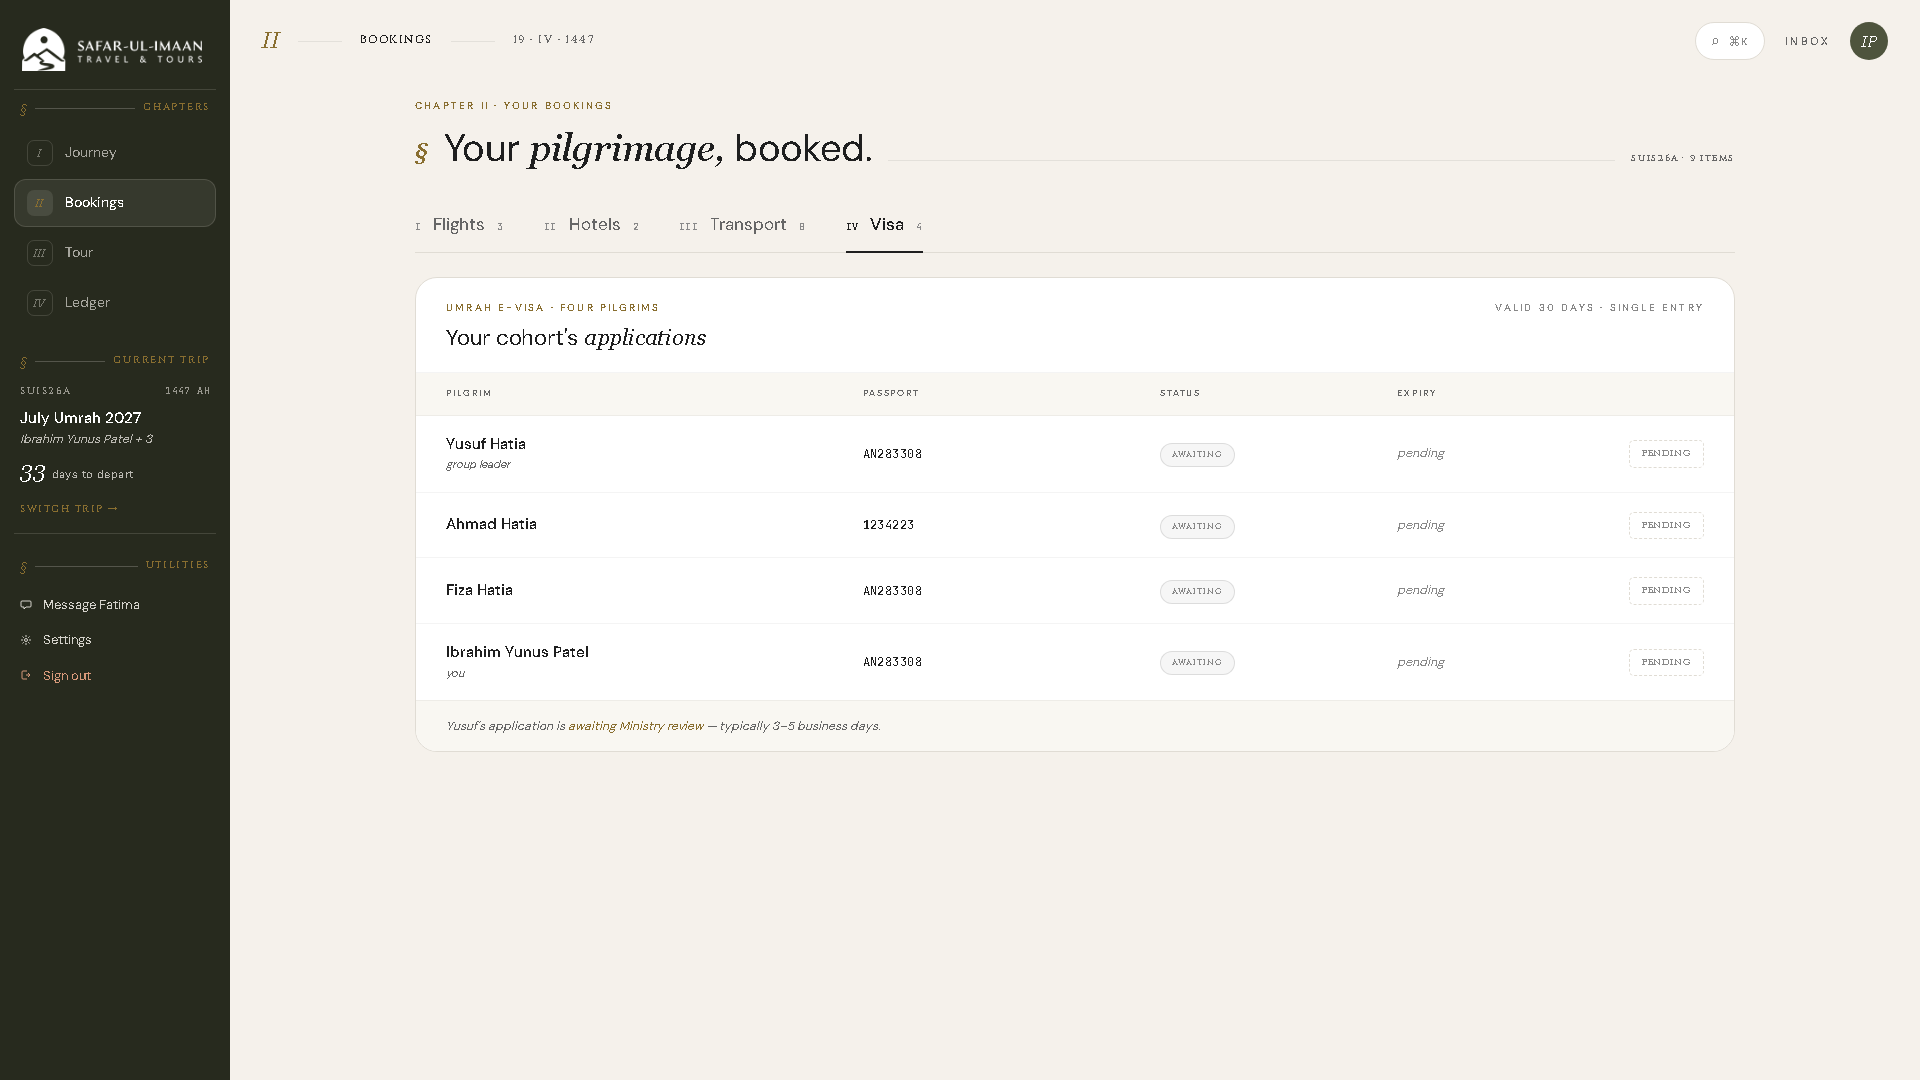Click the section symbol icon before the page heading
This screenshot has height=1080, width=1920.
(422, 152)
